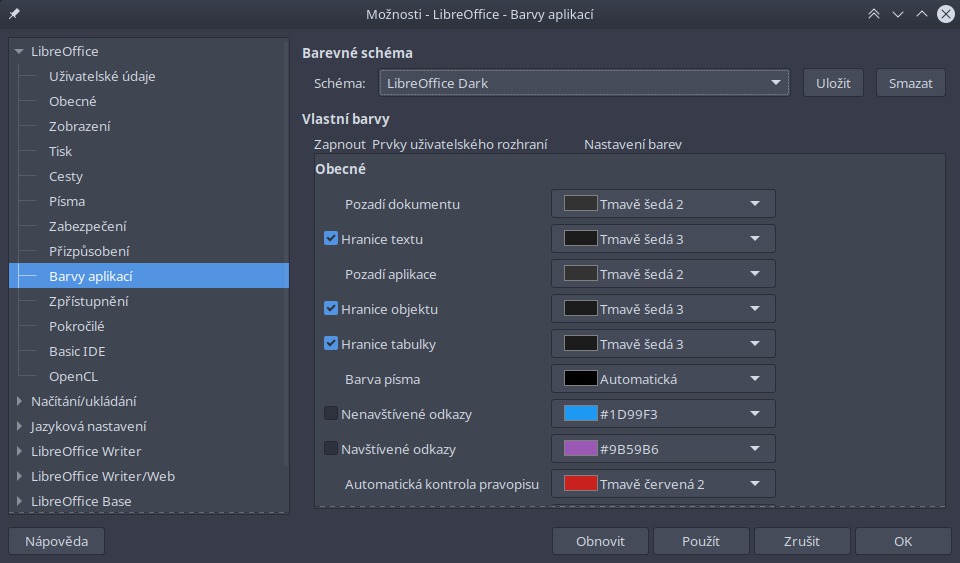This screenshot has height=563, width=960.
Task: Click the keep-above double chevron icon
Action: pyautogui.click(x=874, y=14)
